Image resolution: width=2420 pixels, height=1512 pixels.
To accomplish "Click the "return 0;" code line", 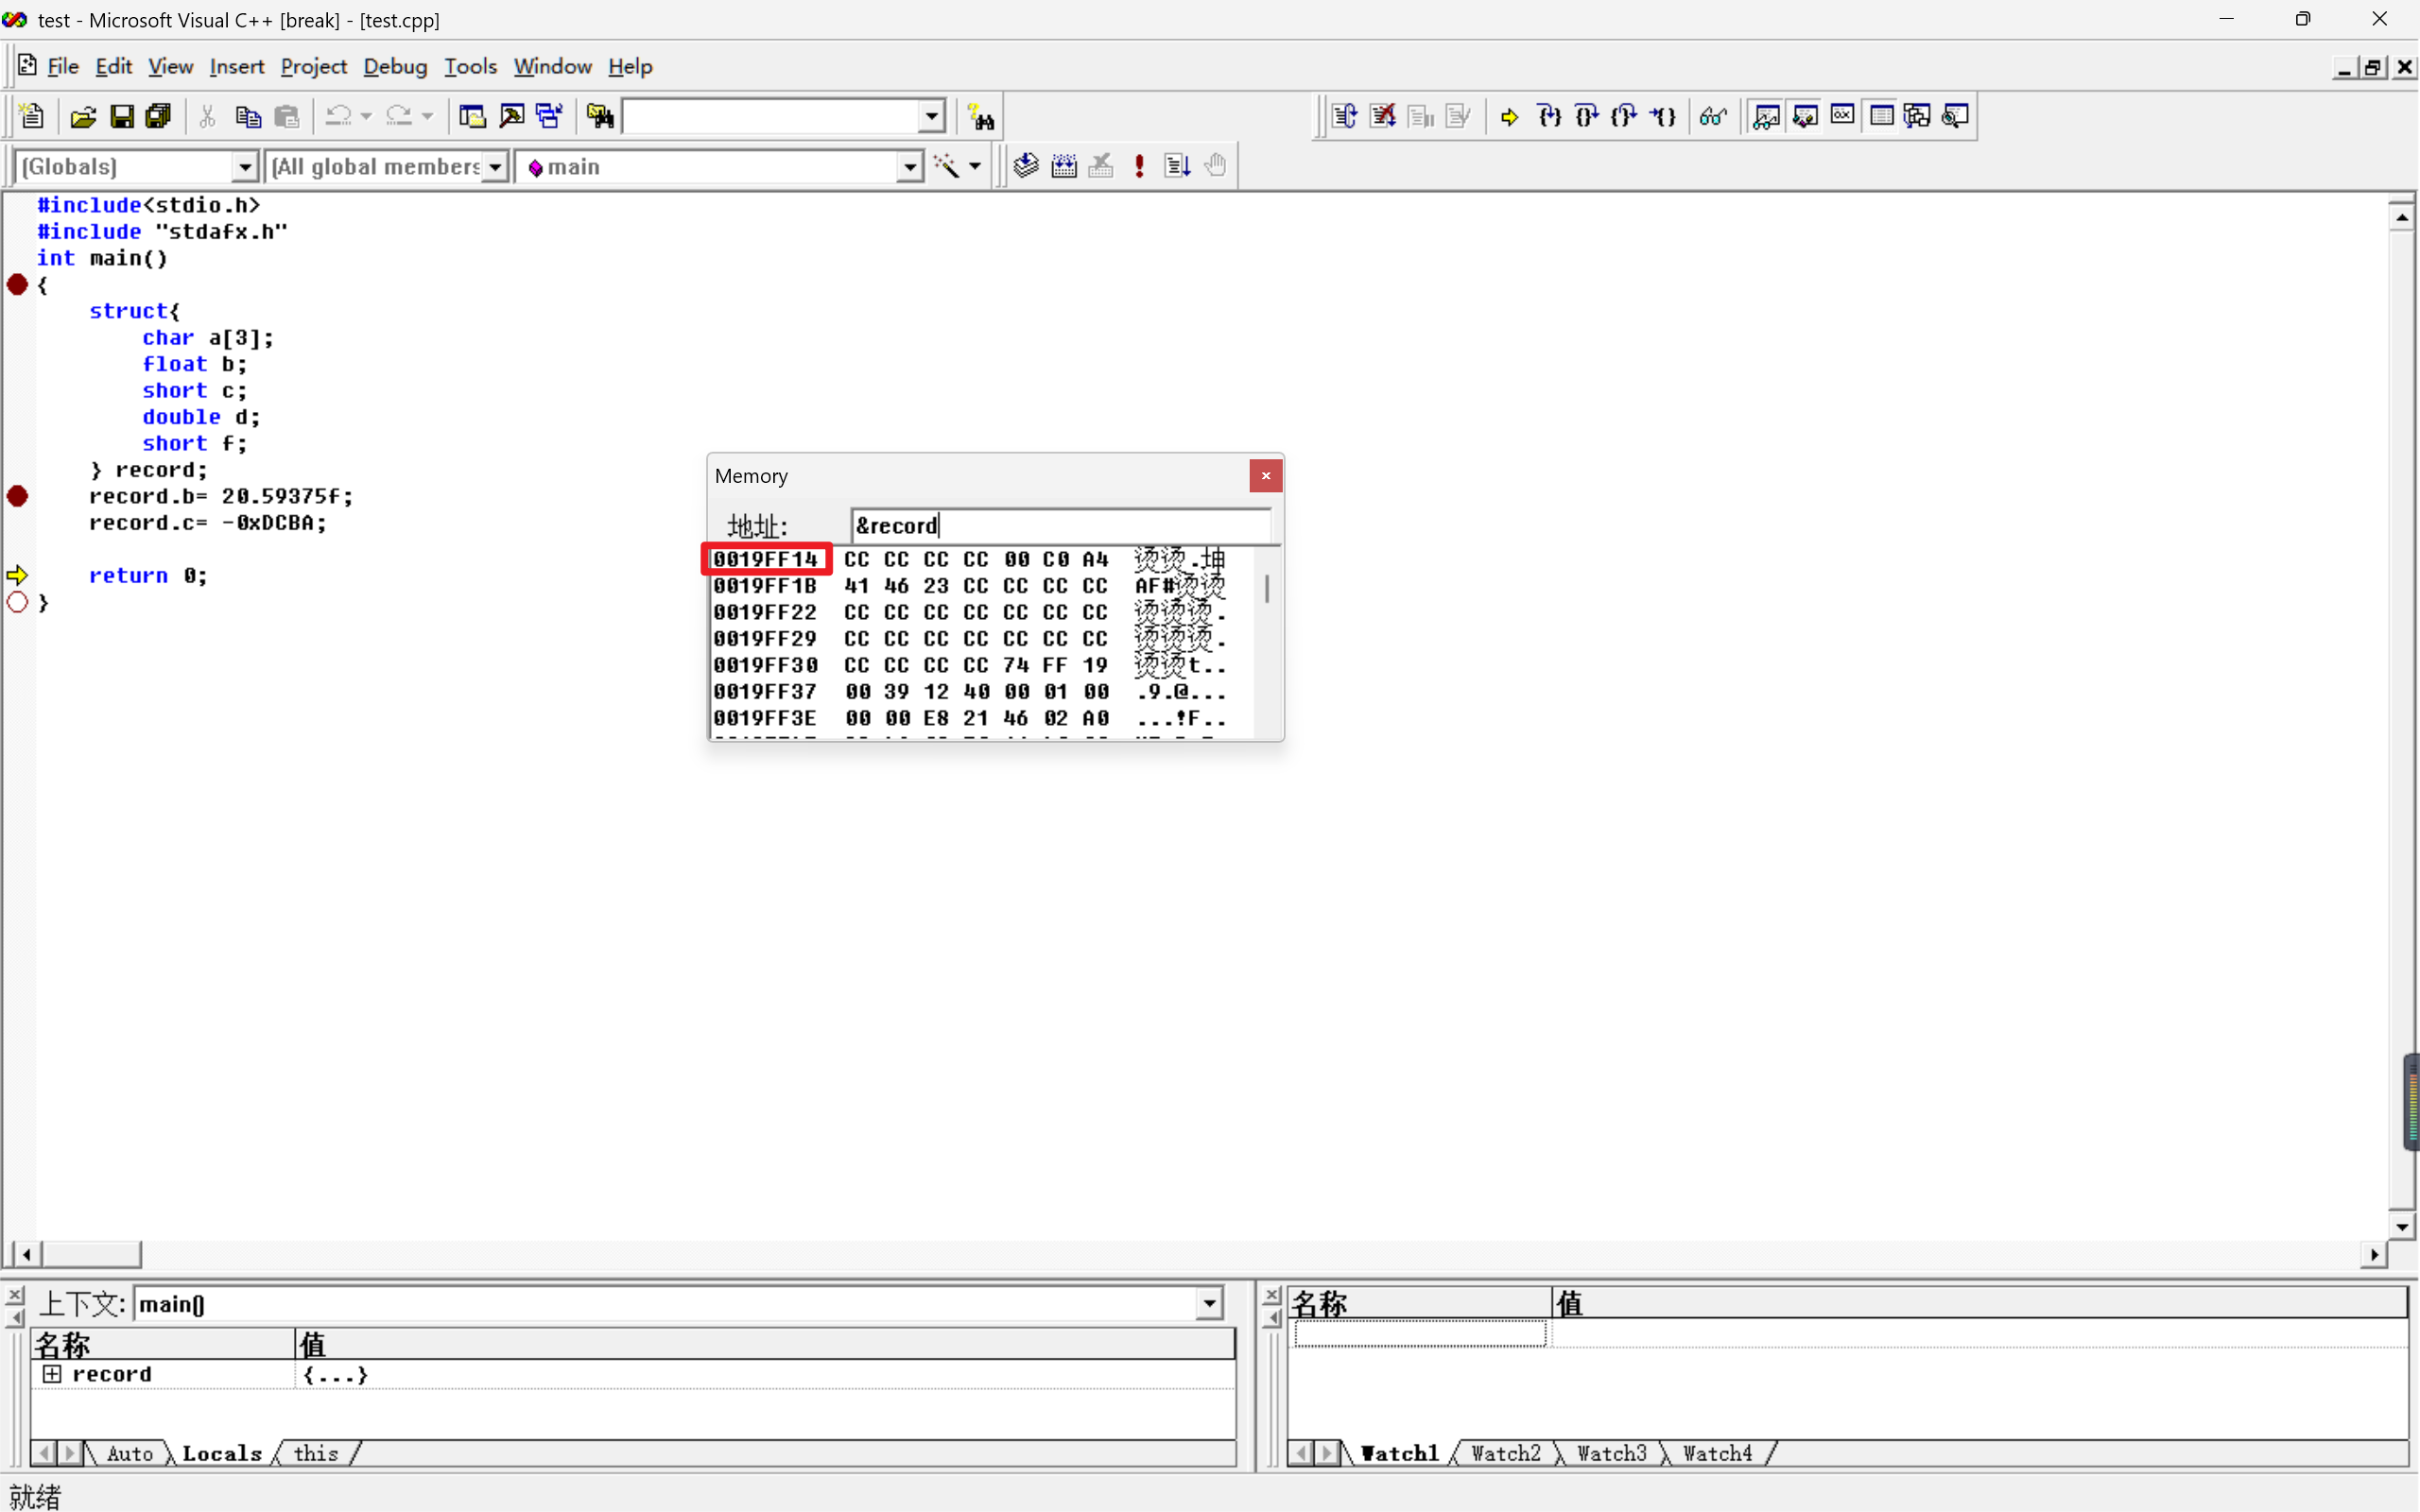I will point(148,576).
